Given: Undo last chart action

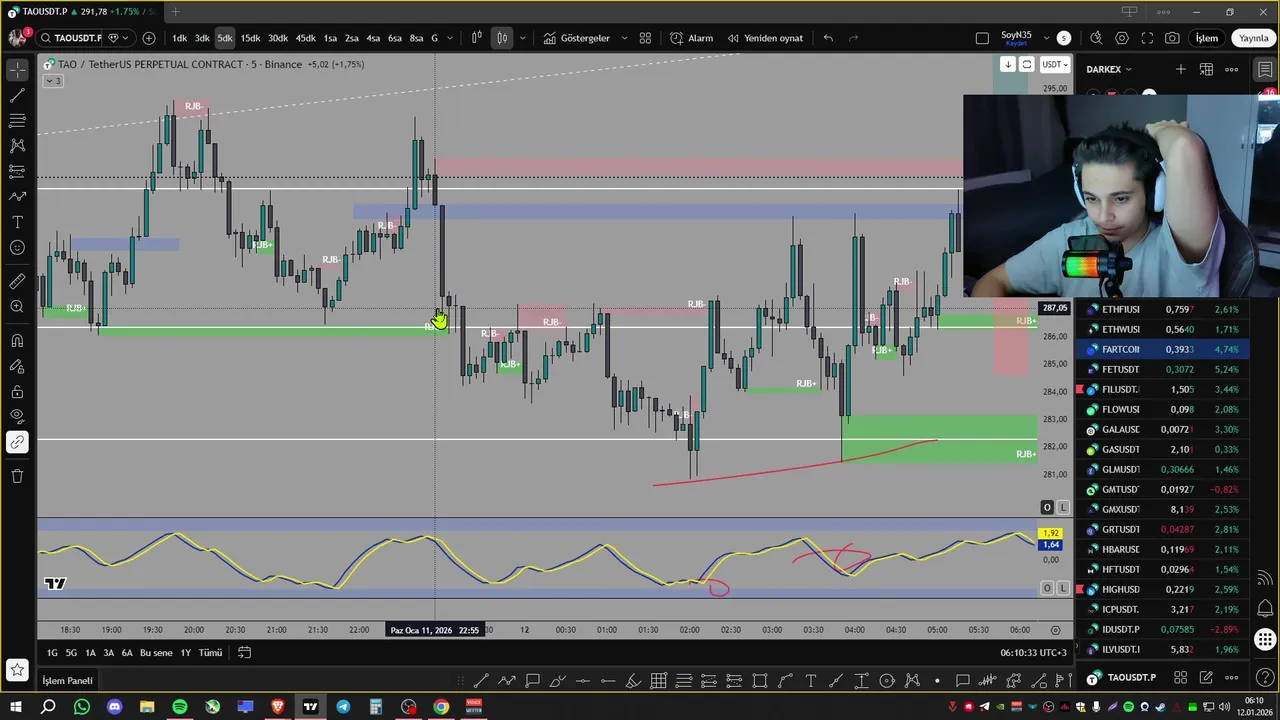Looking at the screenshot, I should (828, 38).
